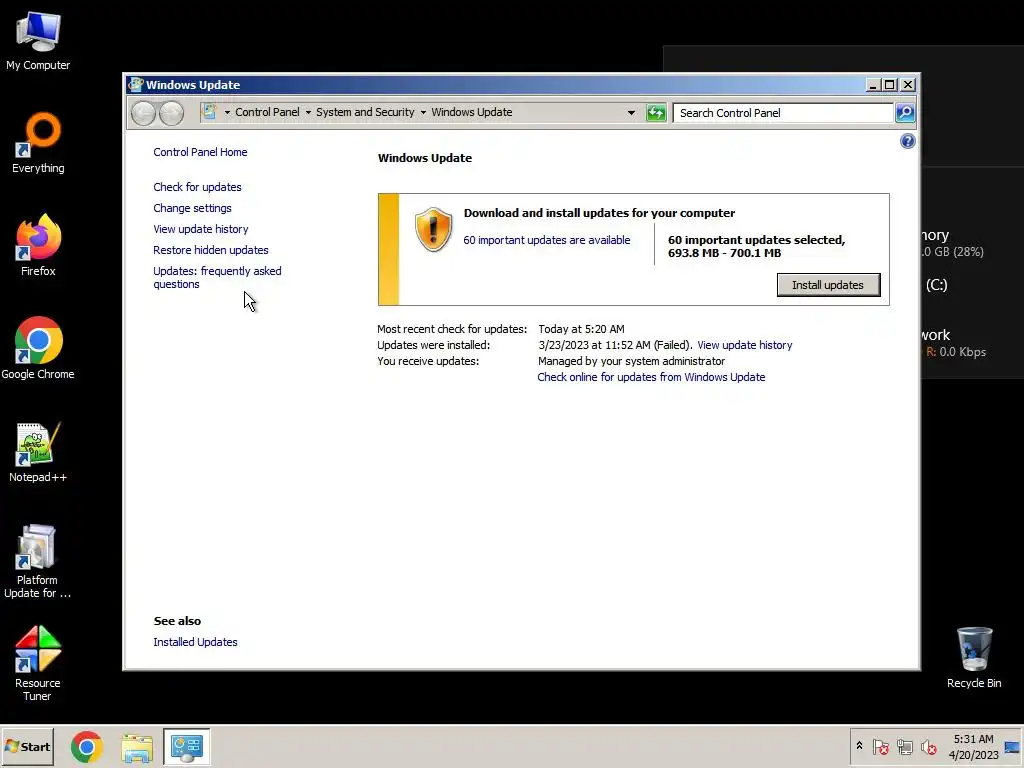Image resolution: width=1024 pixels, height=768 pixels.
Task: Click the Forward navigation arrow
Action: [172, 113]
